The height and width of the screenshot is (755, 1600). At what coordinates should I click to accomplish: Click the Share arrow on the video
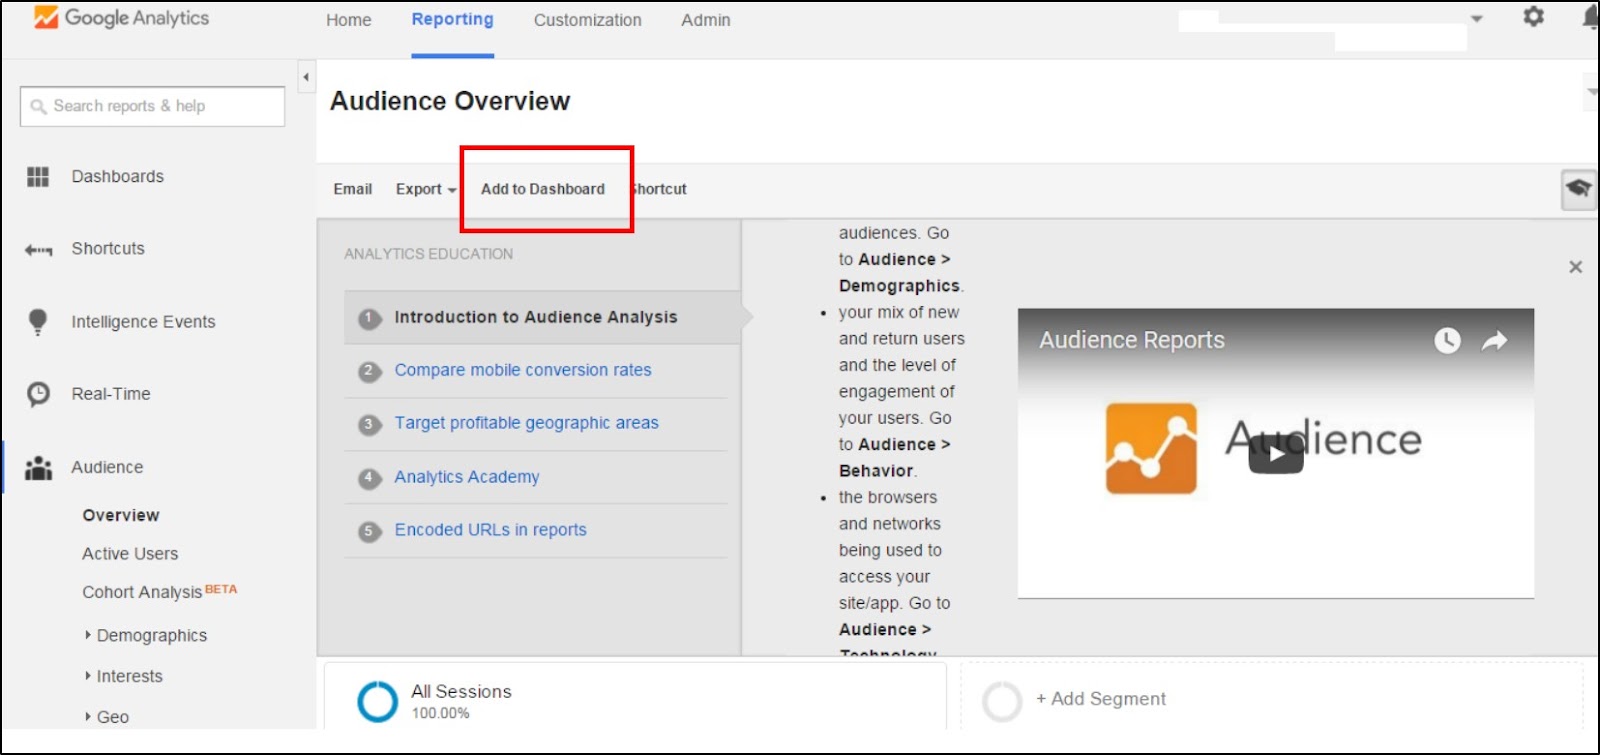(x=1494, y=341)
